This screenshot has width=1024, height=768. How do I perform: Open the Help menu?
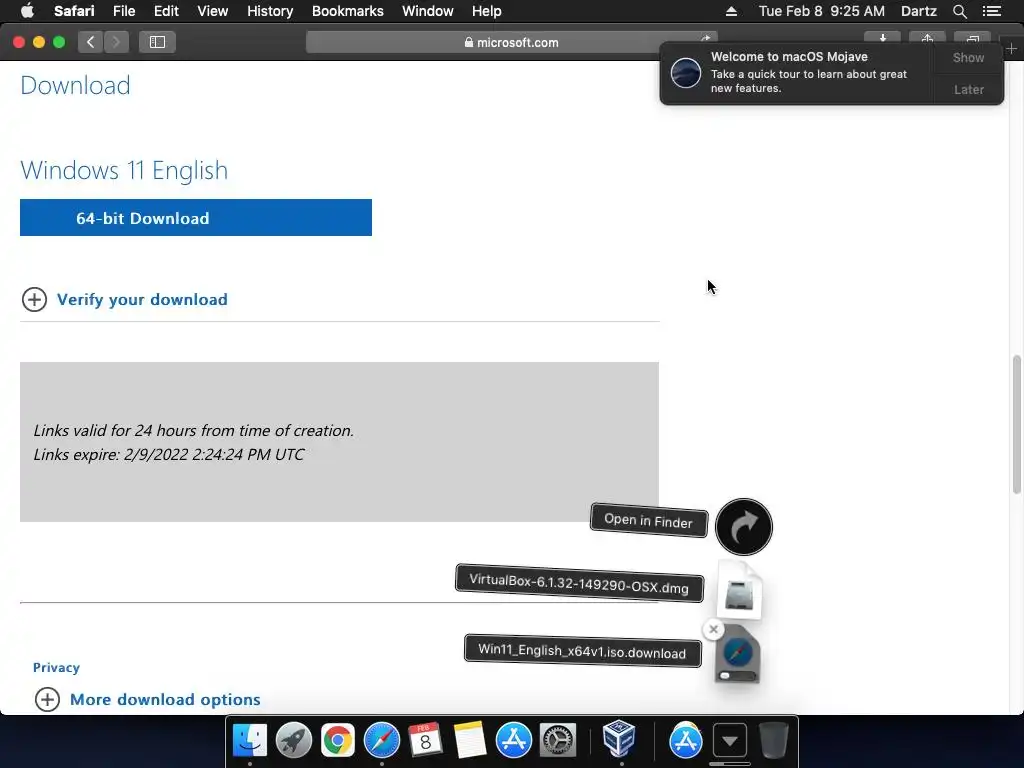(x=487, y=11)
